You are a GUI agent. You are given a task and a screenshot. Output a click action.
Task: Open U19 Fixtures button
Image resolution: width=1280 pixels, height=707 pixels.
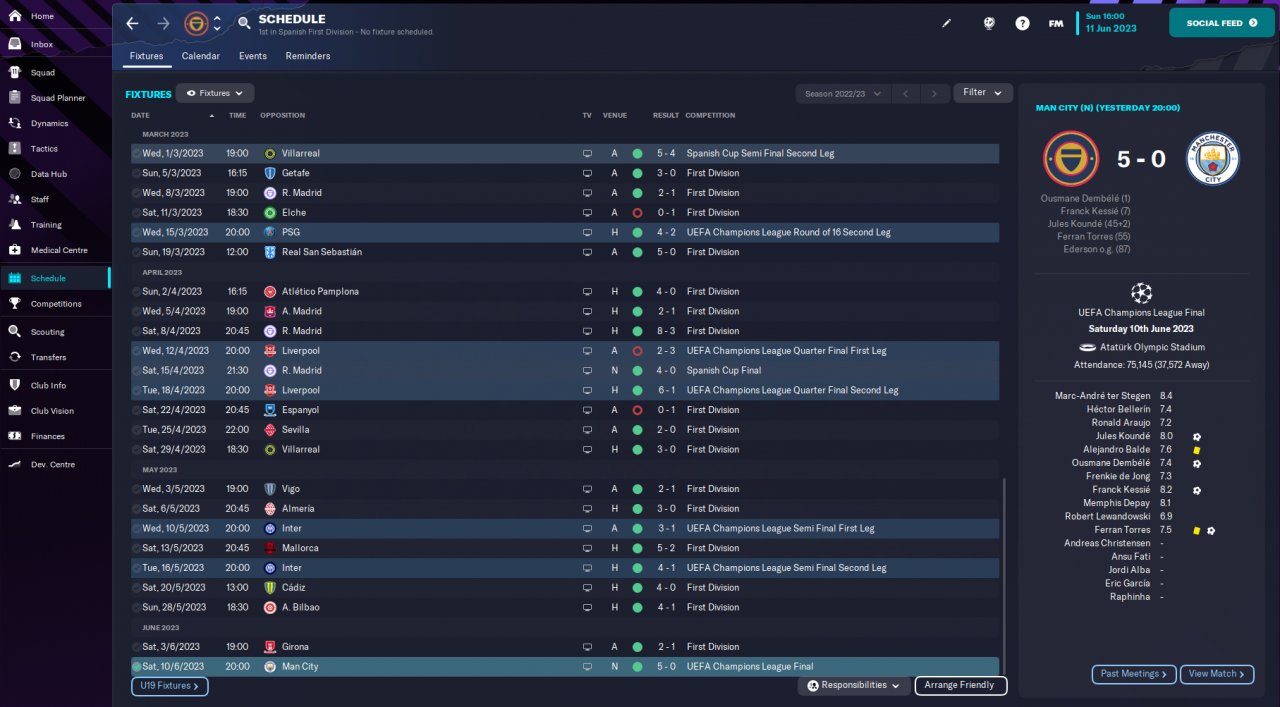coord(170,686)
